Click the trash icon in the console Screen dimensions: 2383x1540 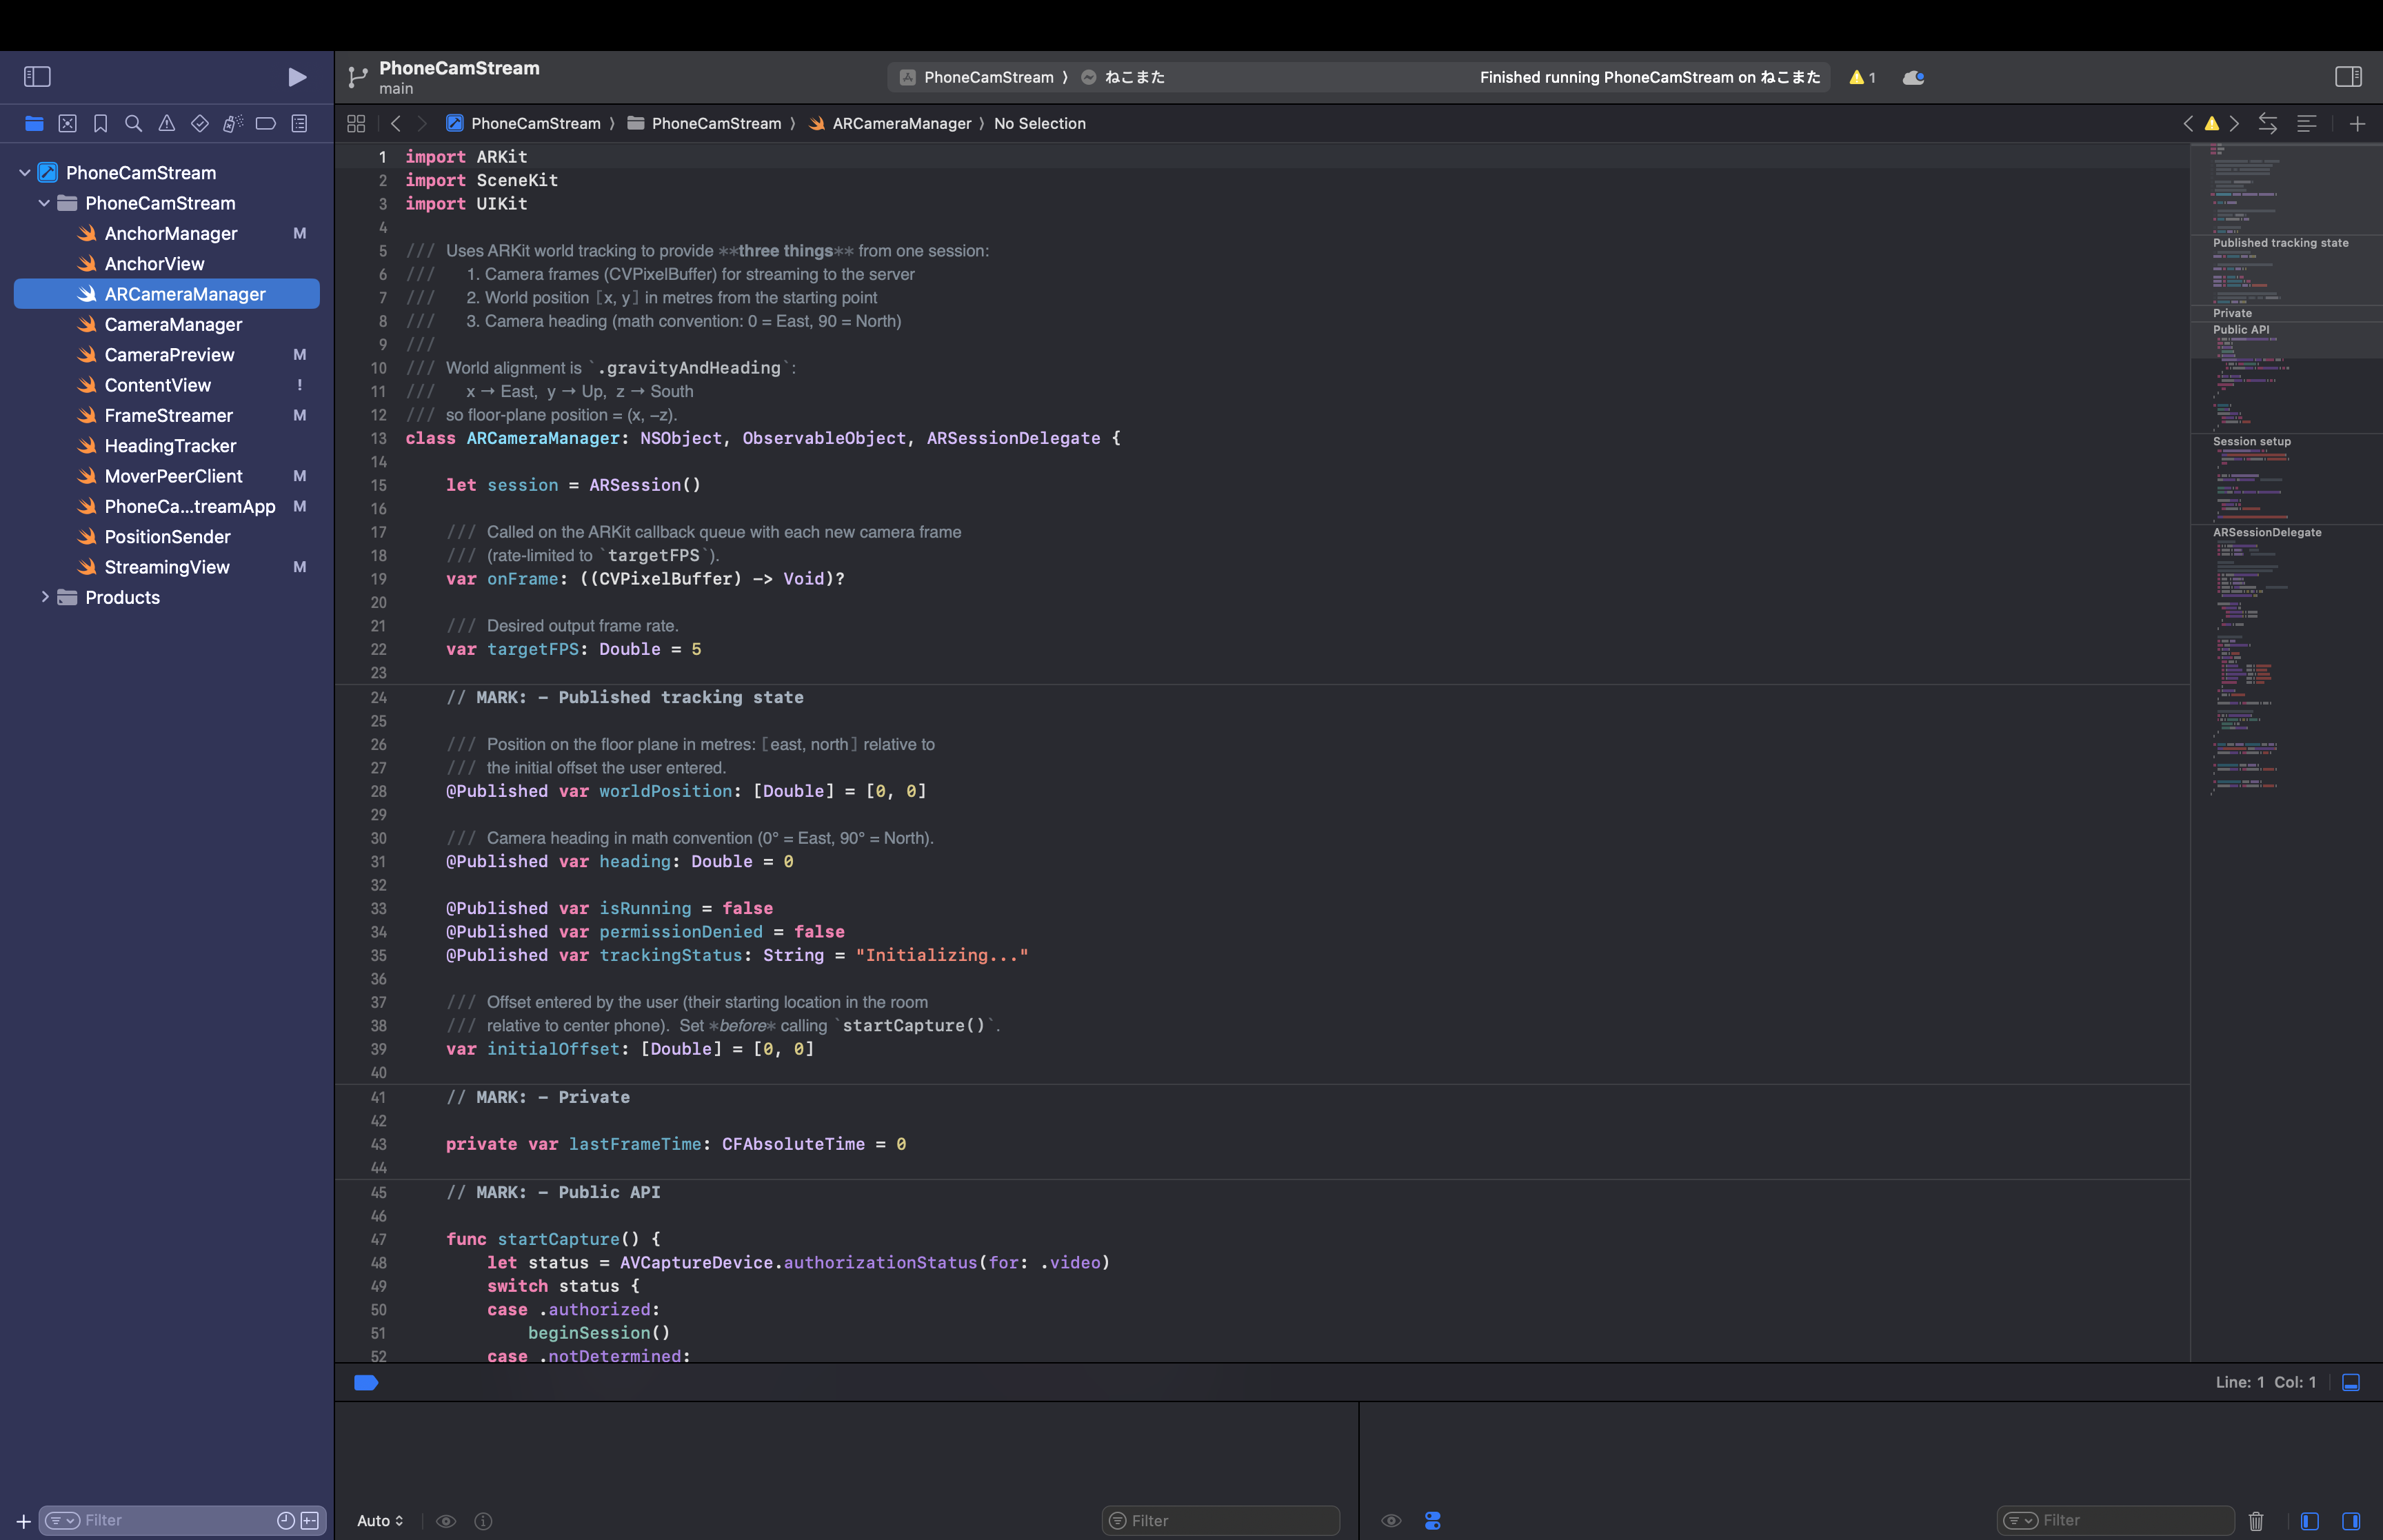click(2256, 1521)
